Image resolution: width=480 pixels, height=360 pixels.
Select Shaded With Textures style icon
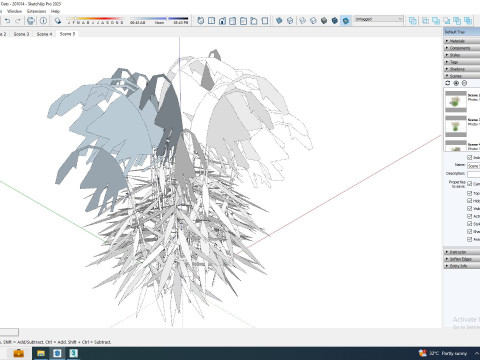click(x=335, y=21)
